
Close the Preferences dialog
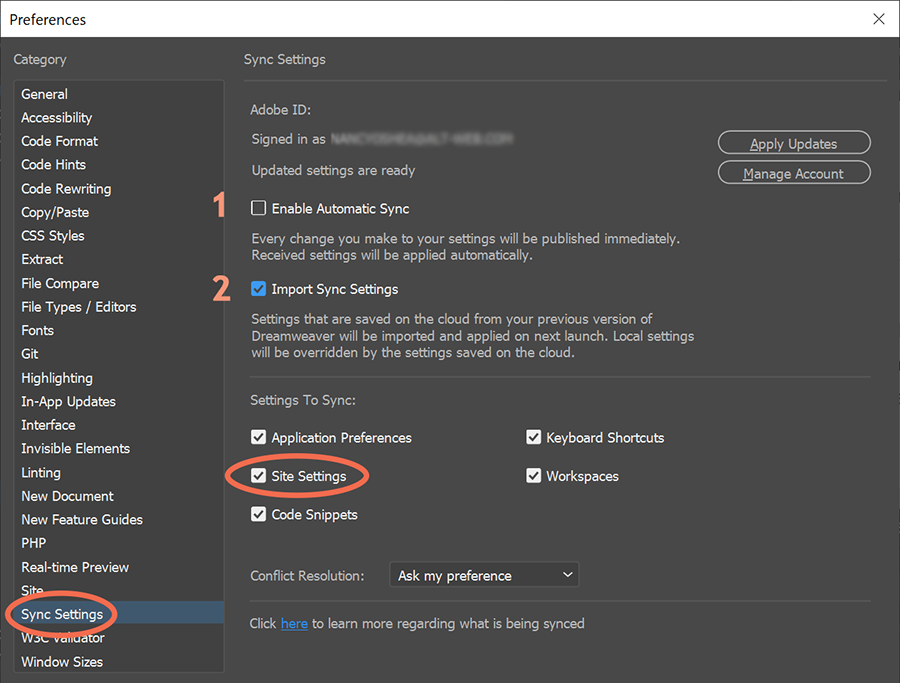[x=878, y=19]
